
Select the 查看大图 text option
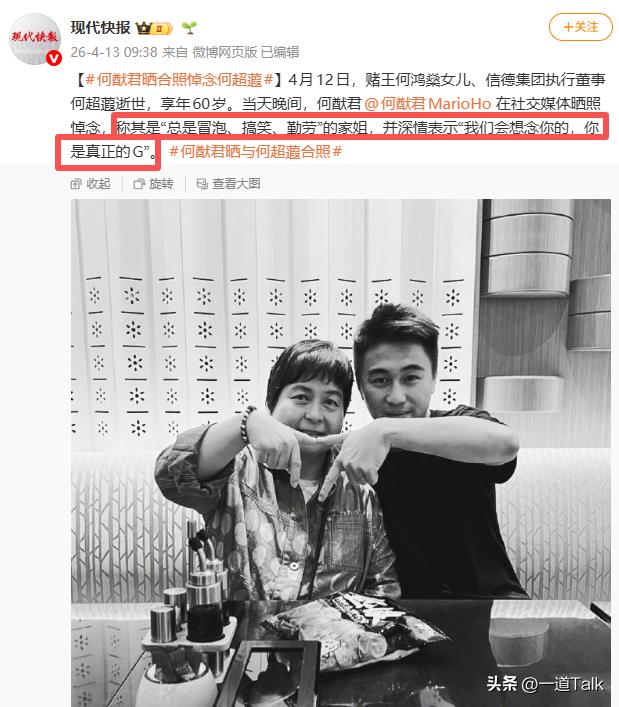click(x=236, y=184)
